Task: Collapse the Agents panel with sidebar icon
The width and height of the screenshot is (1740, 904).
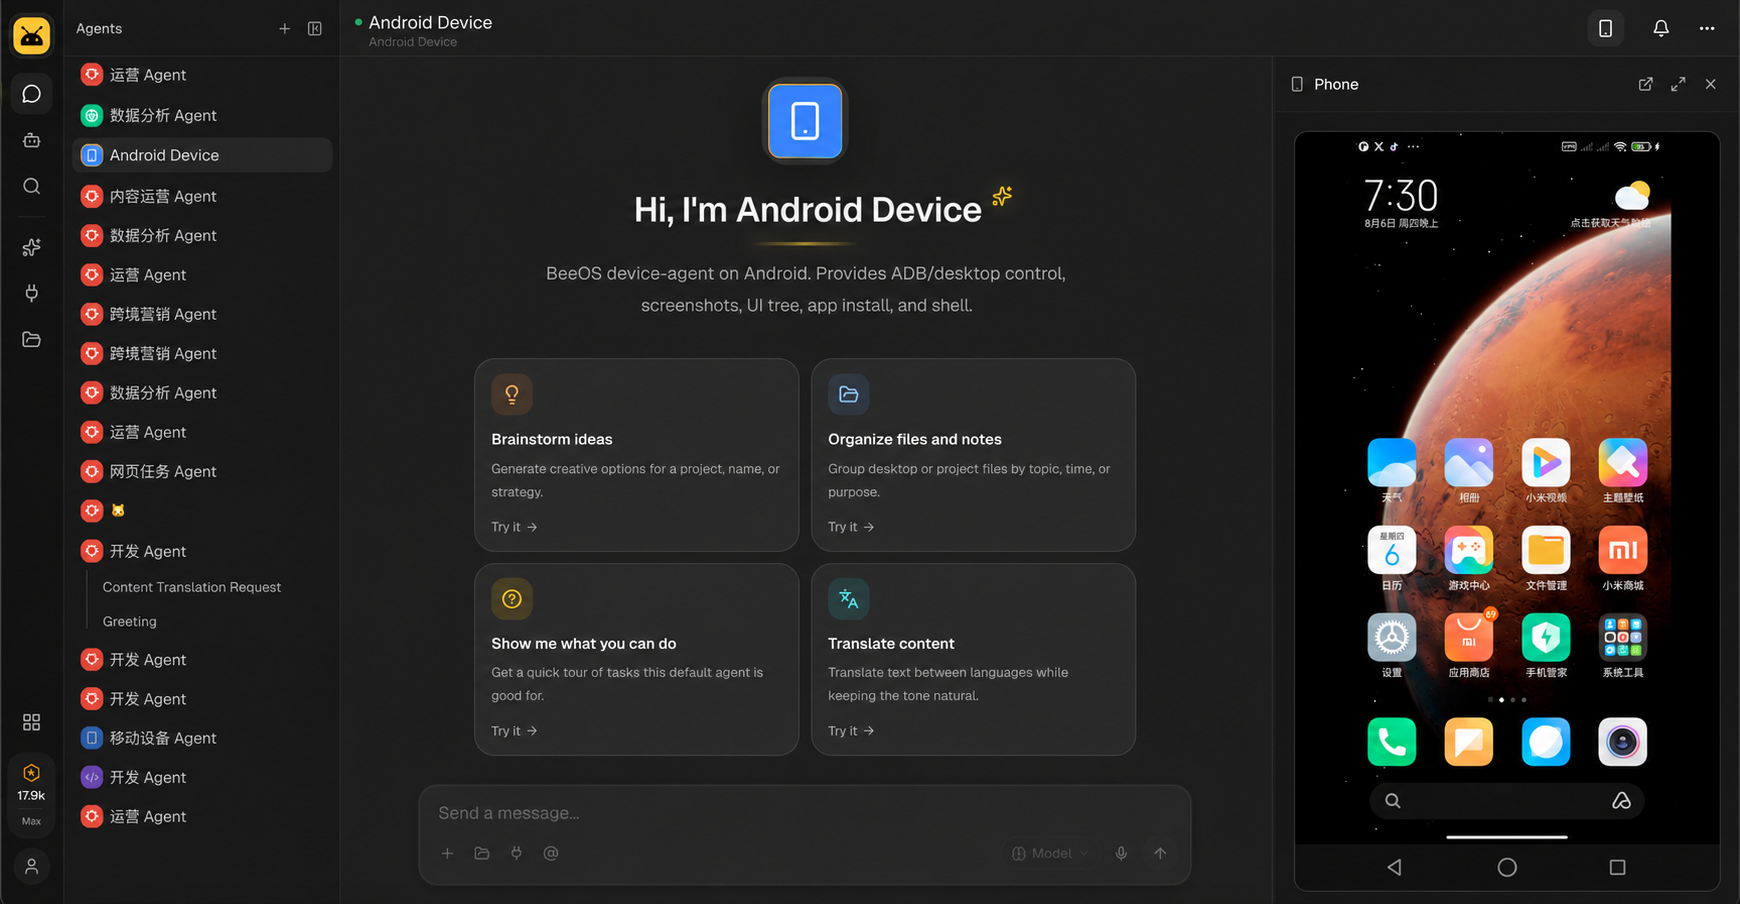Action: pyautogui.click(x=315, y=29)
